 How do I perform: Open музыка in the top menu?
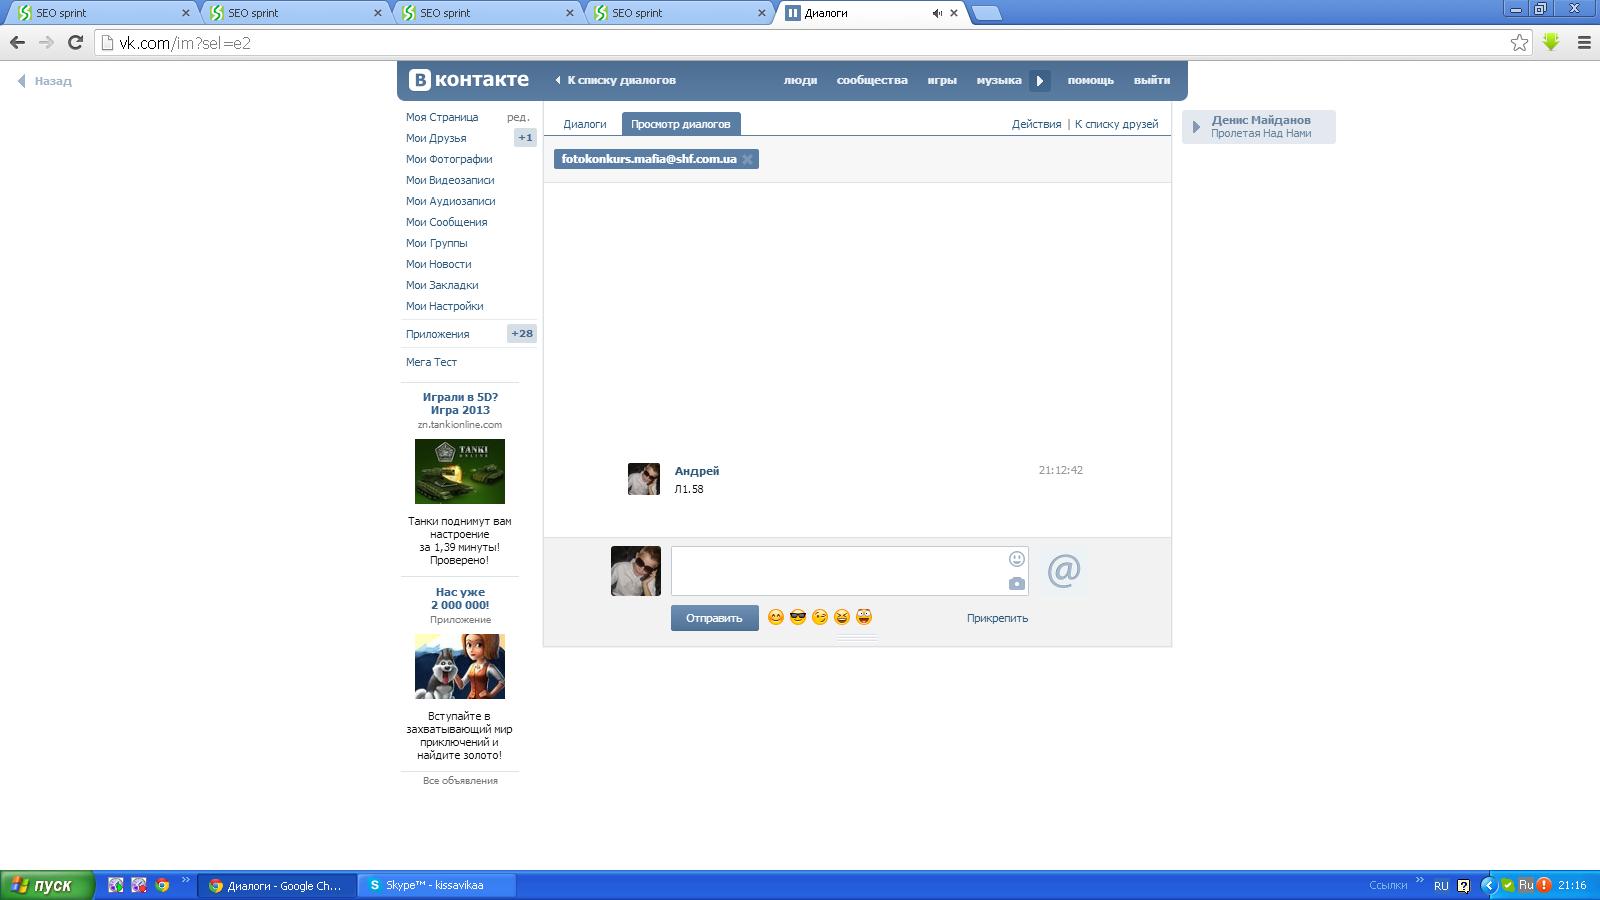999,80
